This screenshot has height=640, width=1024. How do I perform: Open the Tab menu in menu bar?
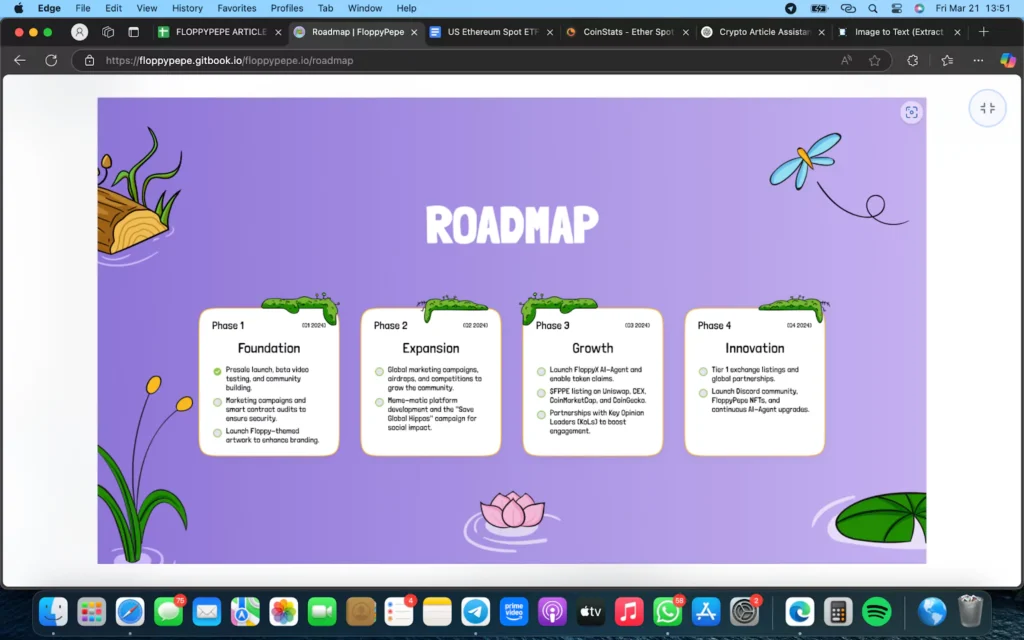pos(325,8)
